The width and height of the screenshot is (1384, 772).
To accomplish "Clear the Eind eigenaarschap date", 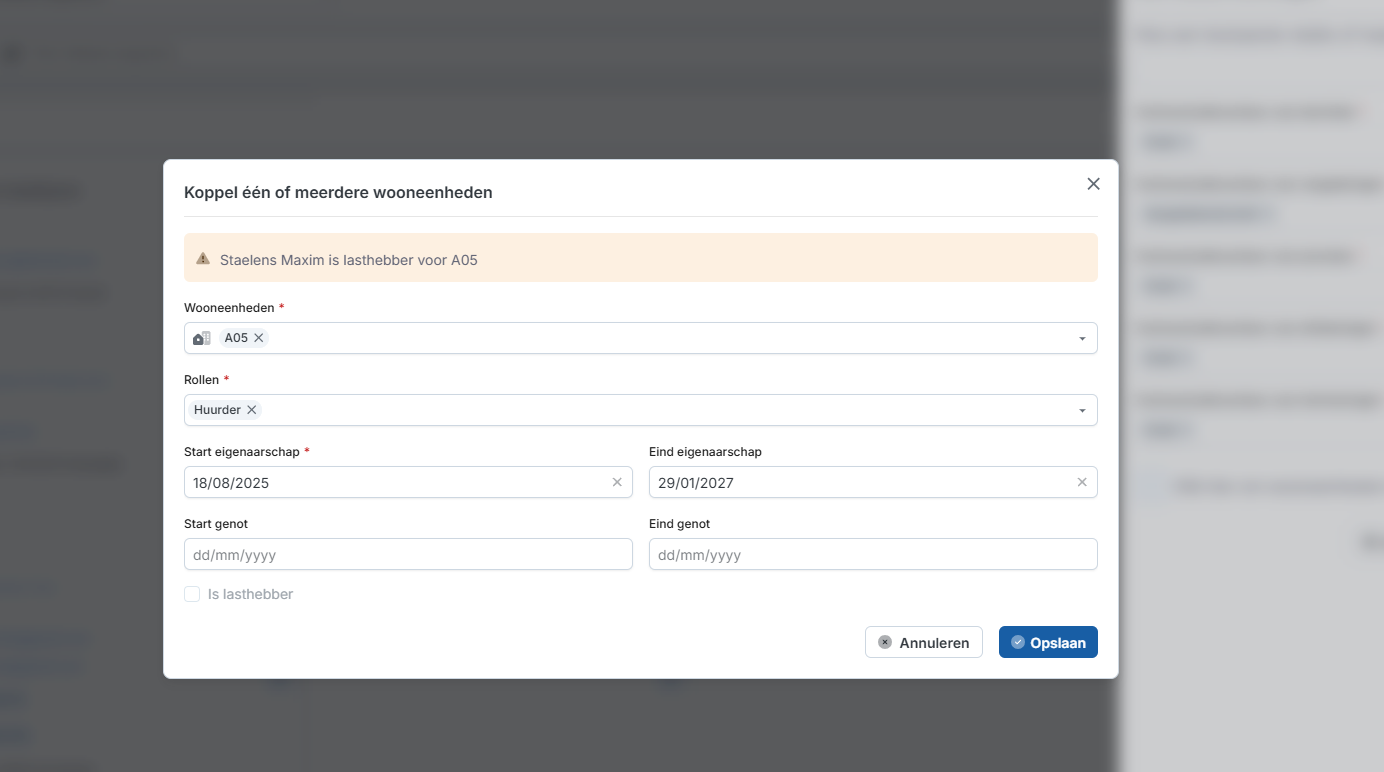I will point(1082,482).
